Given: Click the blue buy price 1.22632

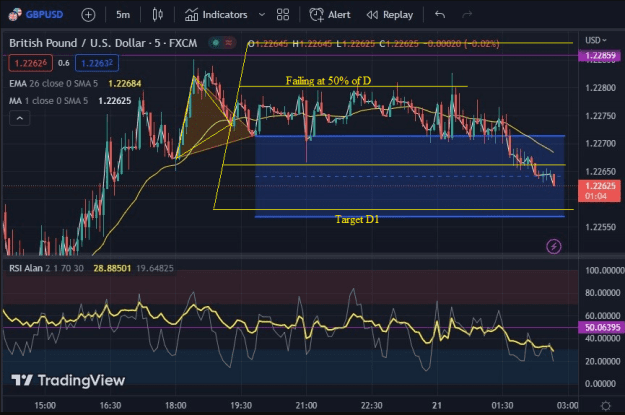Looking at the screenshot, I should [97, 63].
